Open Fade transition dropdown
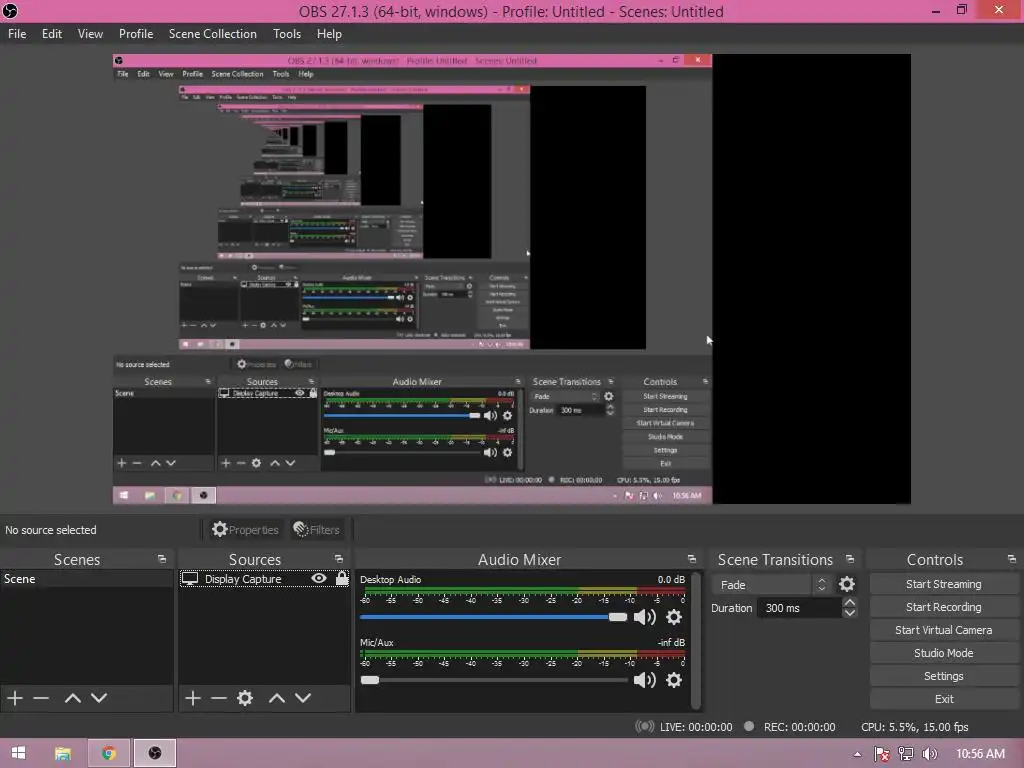This screenshot has width=1024, height=768. pos(771,585)
